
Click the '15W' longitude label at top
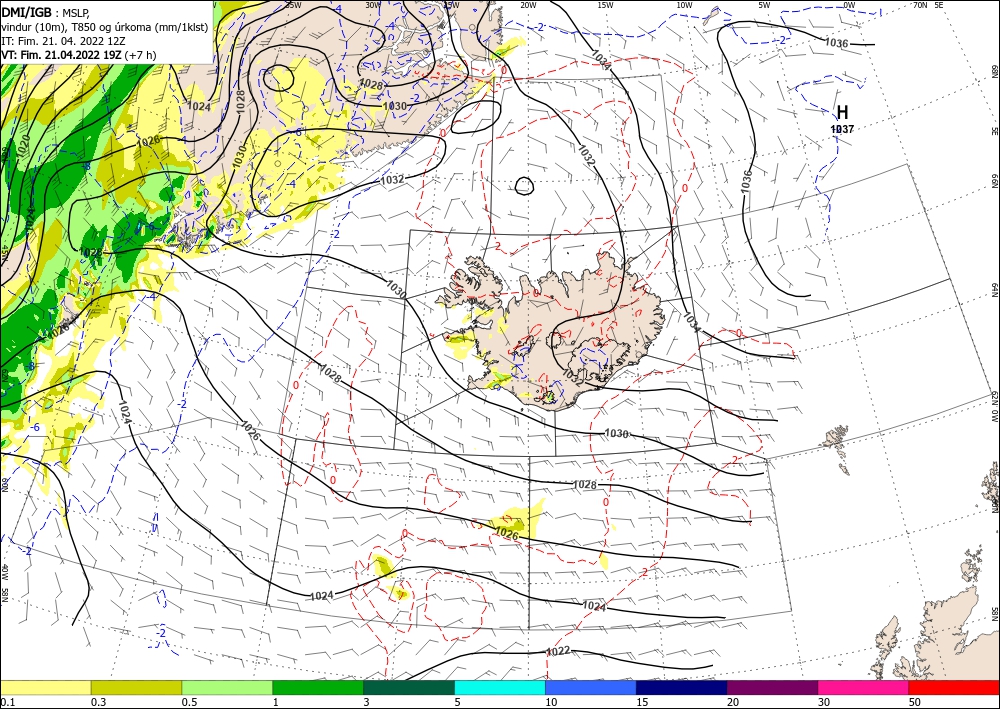coord(605,5)
